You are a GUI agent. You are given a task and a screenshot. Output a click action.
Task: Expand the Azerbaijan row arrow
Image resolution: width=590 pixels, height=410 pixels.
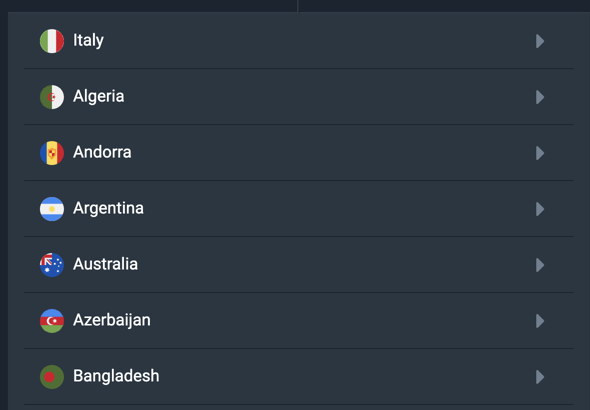[x=540, y=321]
